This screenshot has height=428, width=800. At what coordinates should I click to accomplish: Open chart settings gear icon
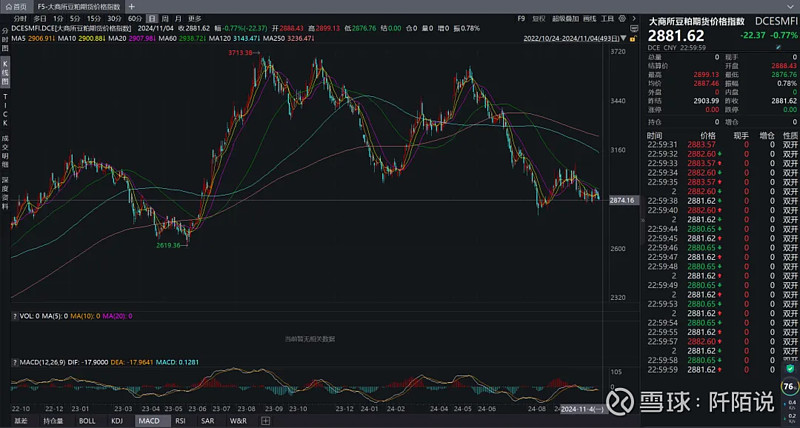622,19
